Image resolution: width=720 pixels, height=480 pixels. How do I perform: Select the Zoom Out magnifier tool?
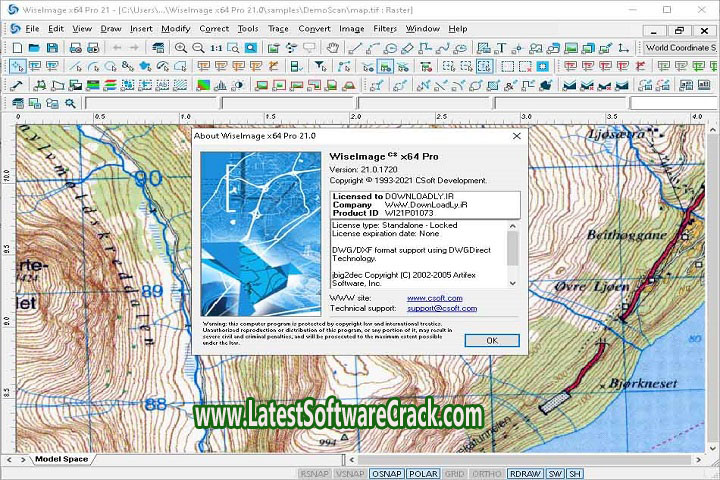[199, 47]
